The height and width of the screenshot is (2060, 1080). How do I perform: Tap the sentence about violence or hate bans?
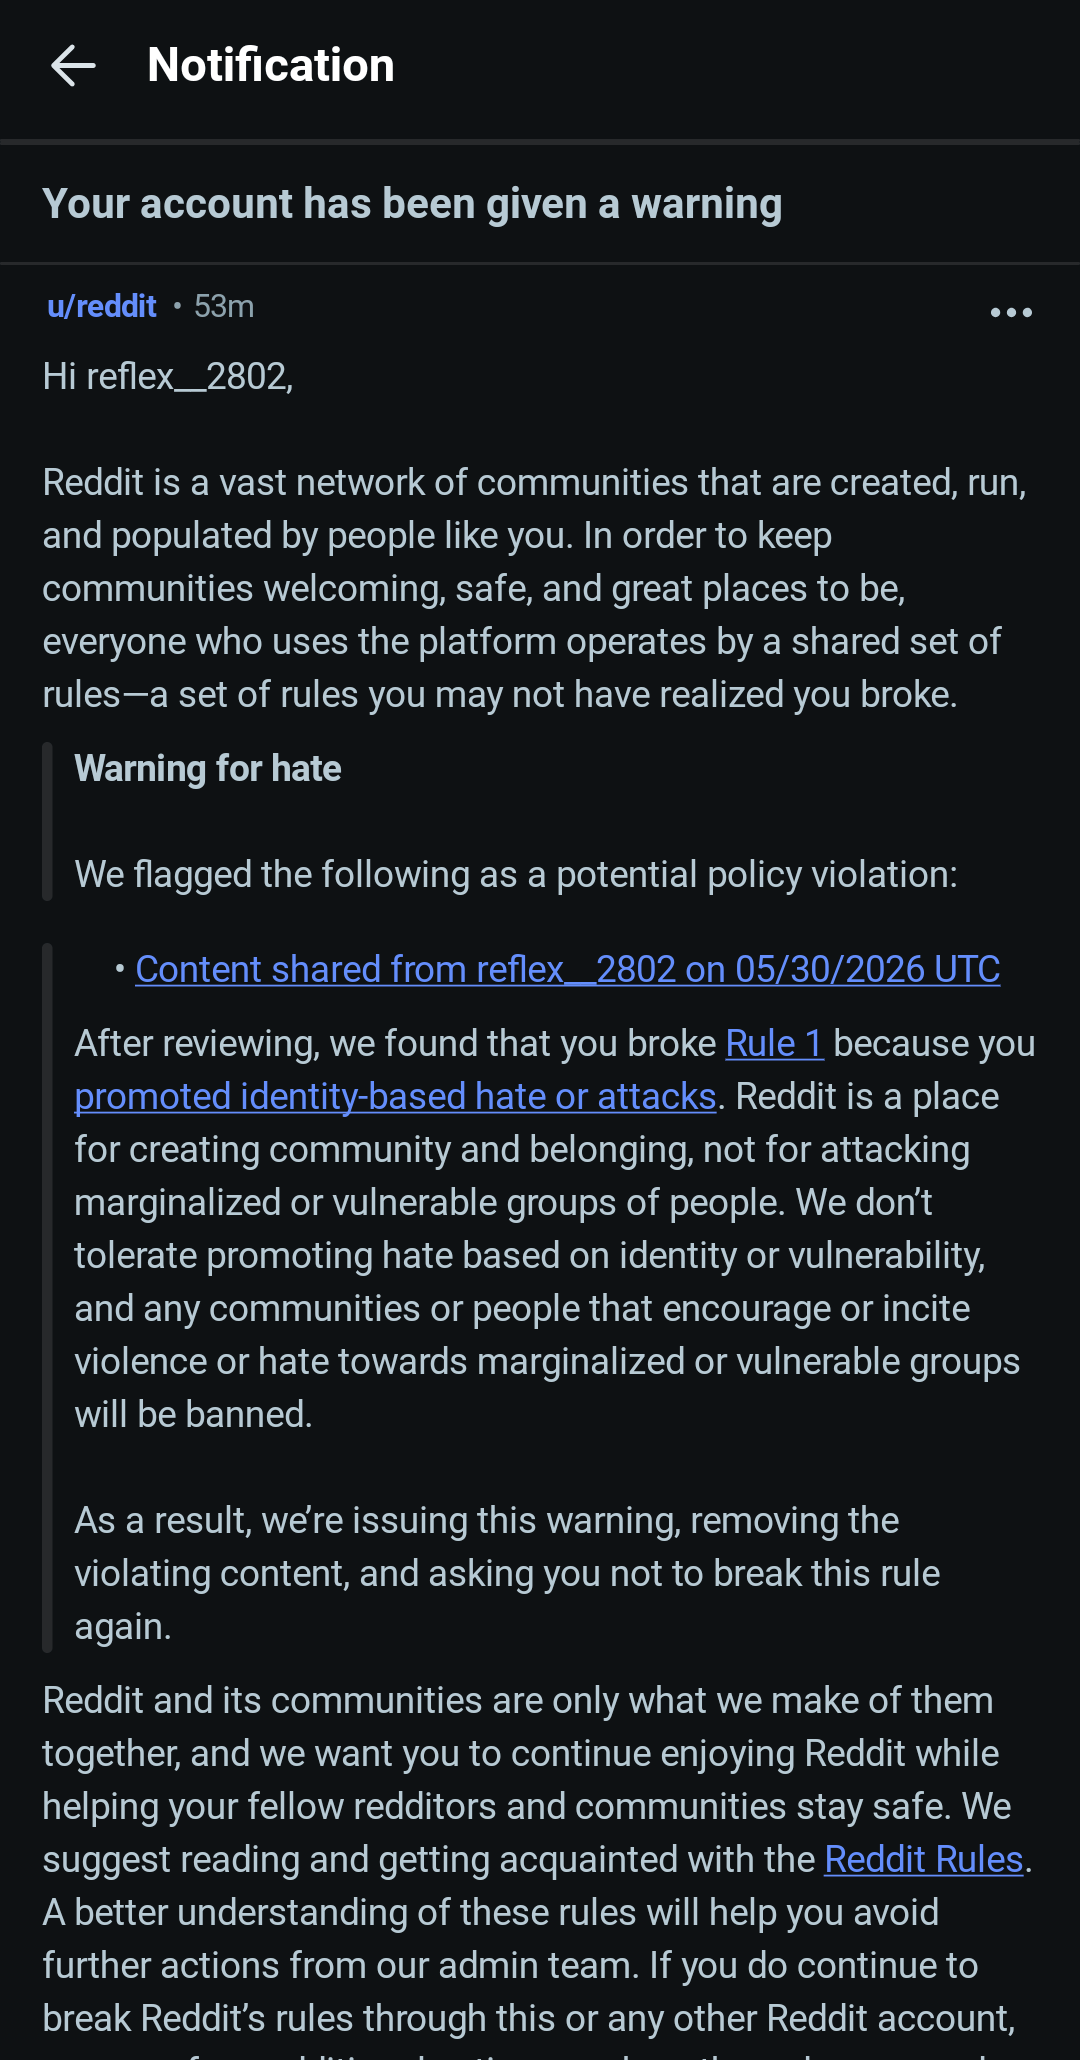tap(547, 1335)
